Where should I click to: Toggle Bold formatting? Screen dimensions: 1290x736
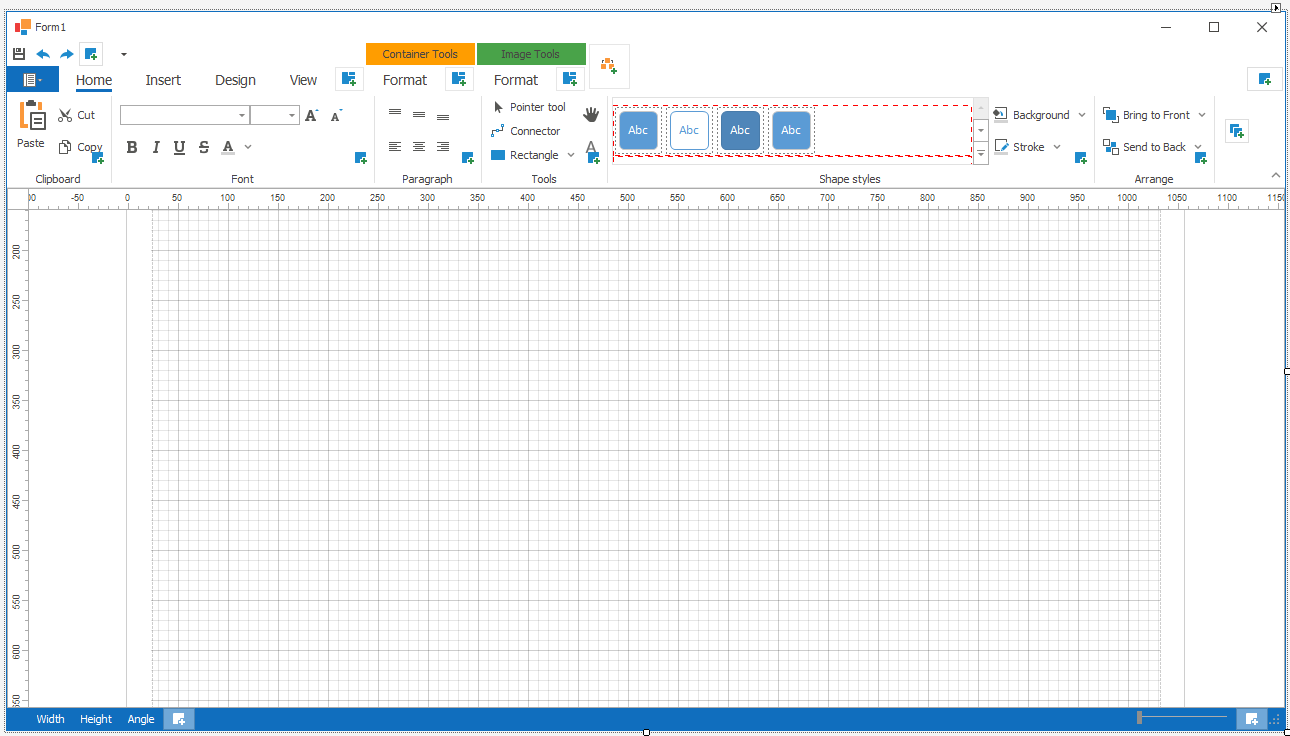[132, 147]
